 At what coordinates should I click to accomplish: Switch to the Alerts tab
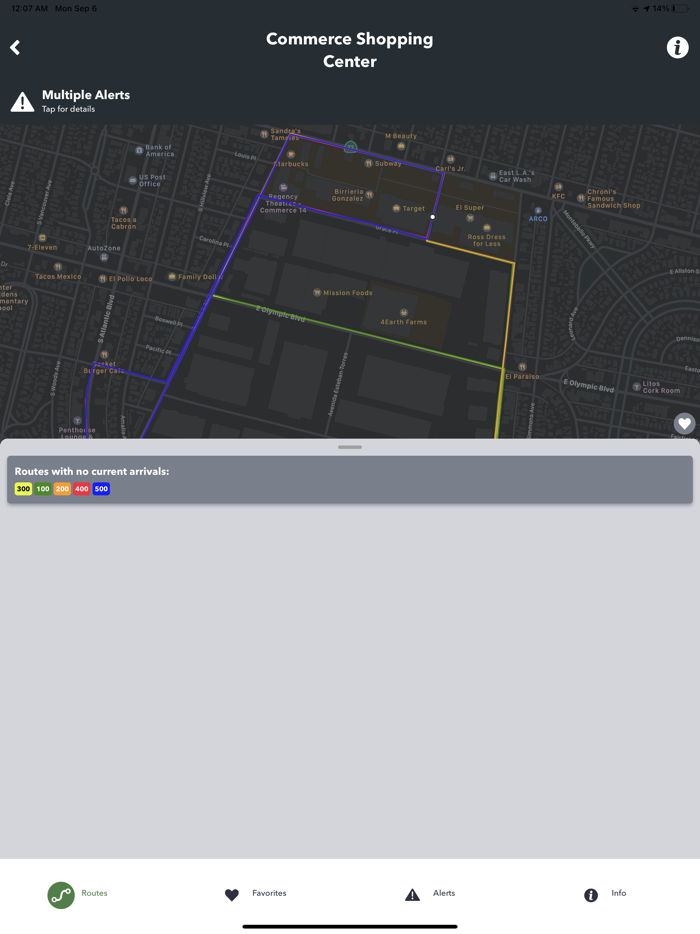430,893
